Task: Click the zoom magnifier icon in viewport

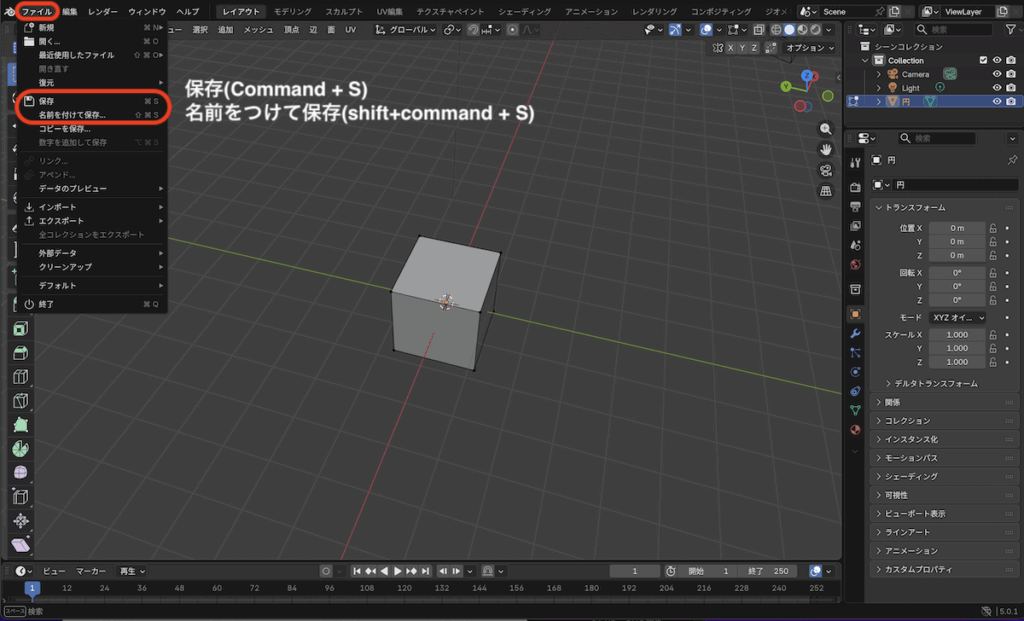Action: (826, 129)
